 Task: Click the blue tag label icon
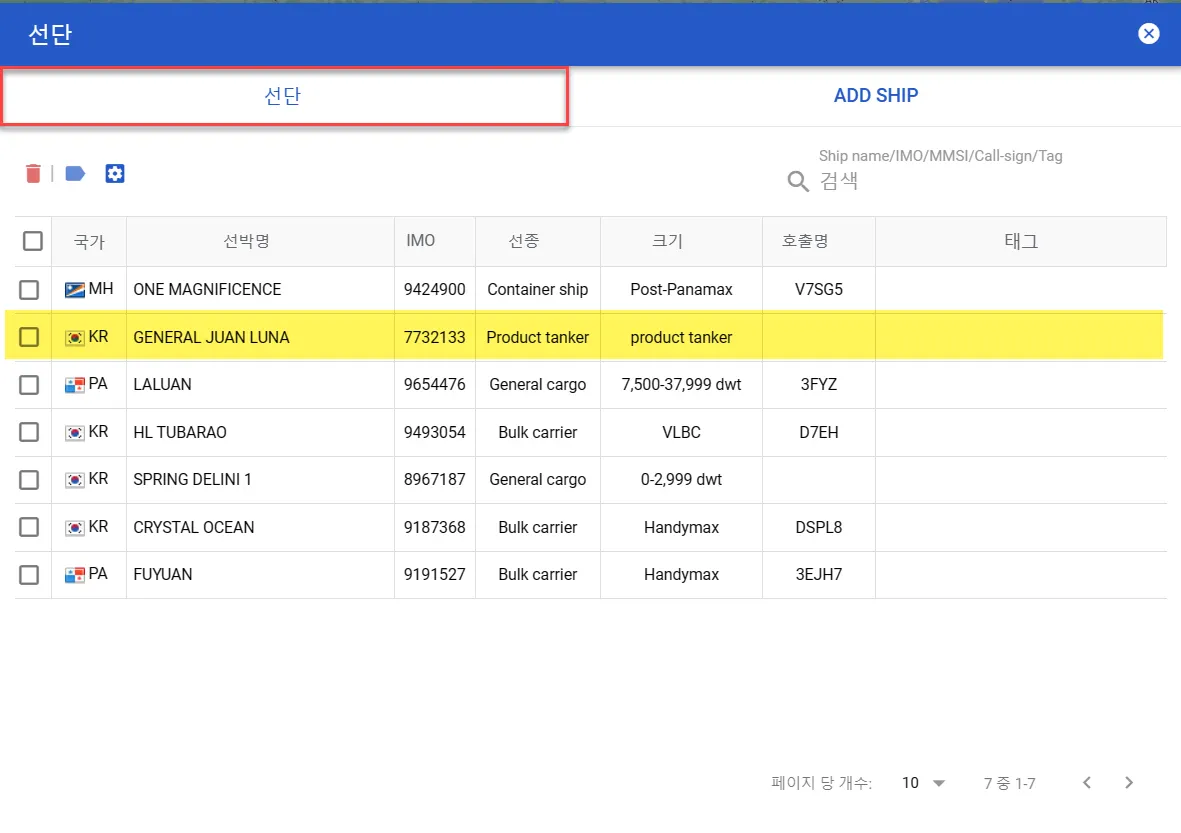[x=75, y=174]
